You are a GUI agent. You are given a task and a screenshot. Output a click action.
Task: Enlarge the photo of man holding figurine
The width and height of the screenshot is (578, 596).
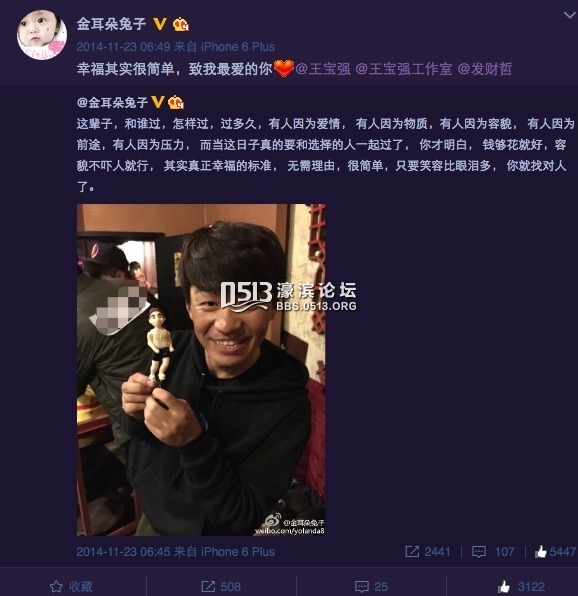201,370
